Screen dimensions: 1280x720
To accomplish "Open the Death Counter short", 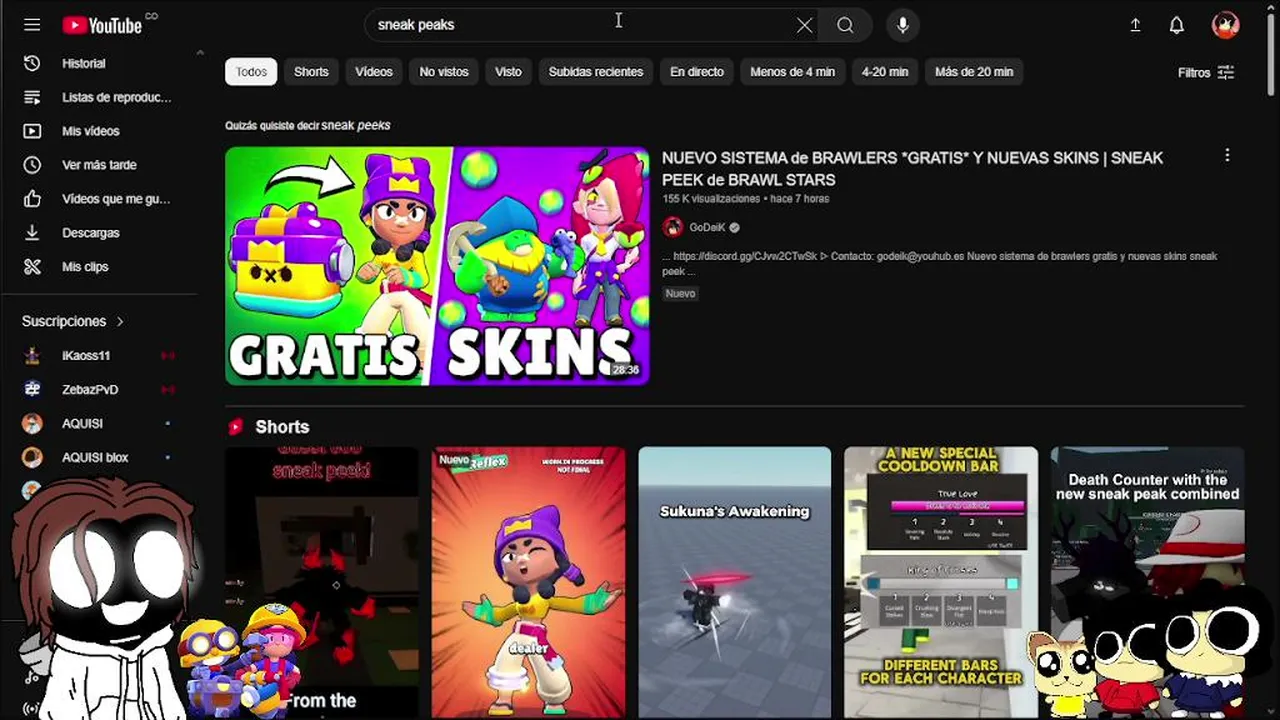I will pyautogui.click(x=1147, y=582).
